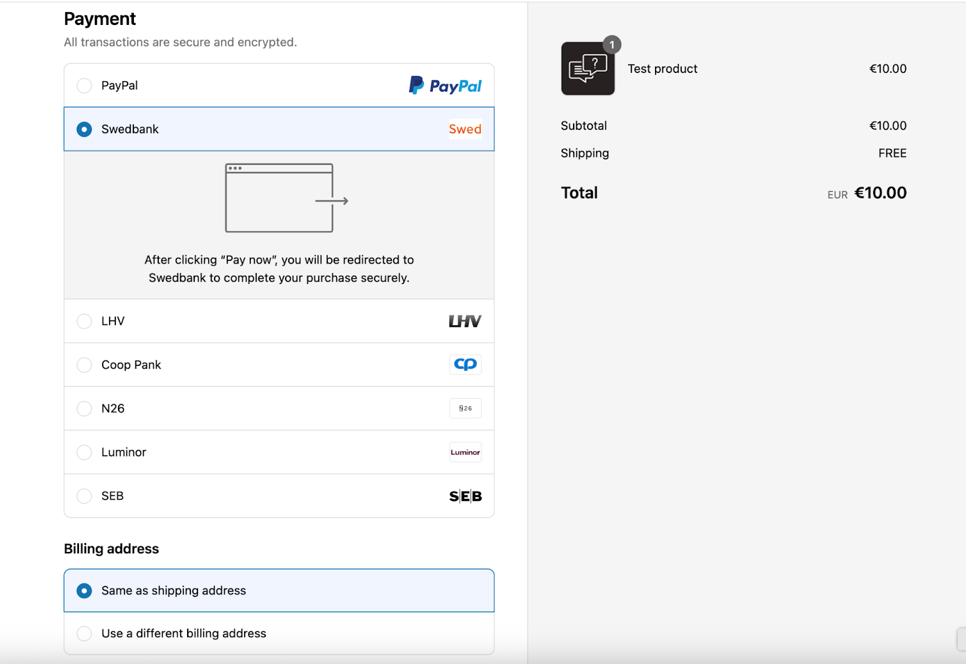Open the Test product thumbnail
The height and width of the screenshot is (664, 966).
click(588, 68)
